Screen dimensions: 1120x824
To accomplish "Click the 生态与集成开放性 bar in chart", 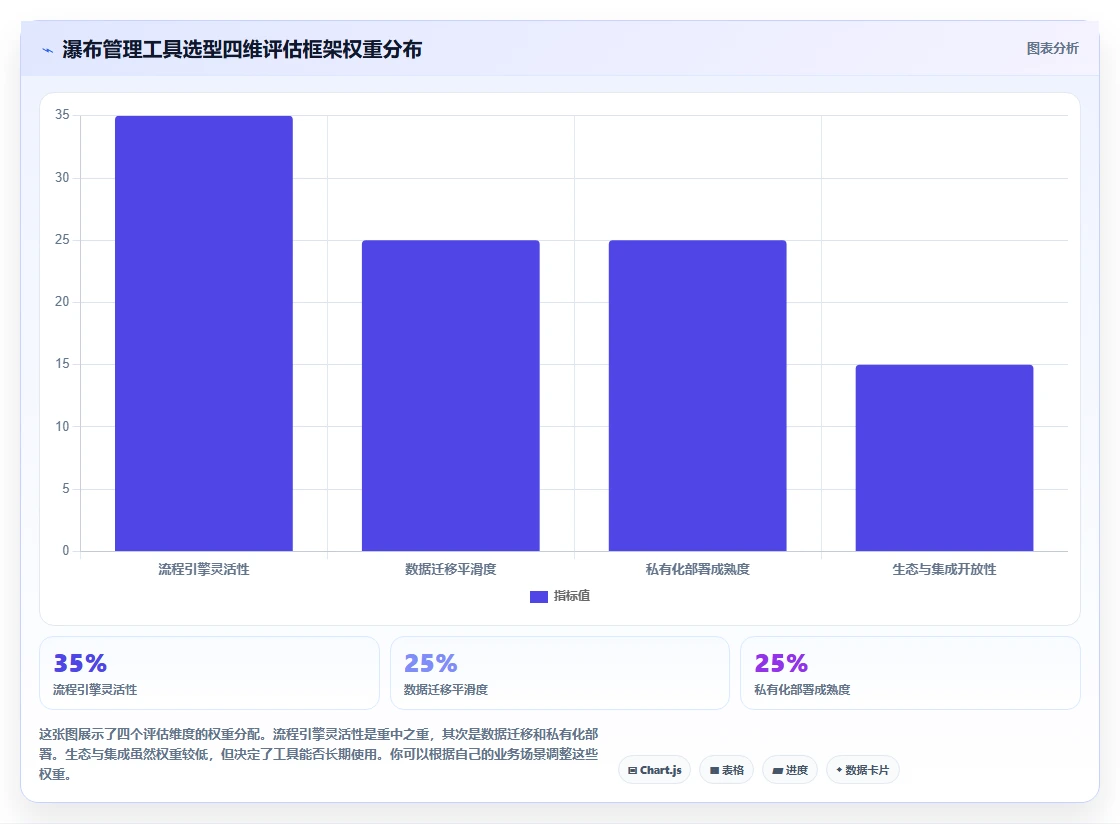I will click(944, 458).
